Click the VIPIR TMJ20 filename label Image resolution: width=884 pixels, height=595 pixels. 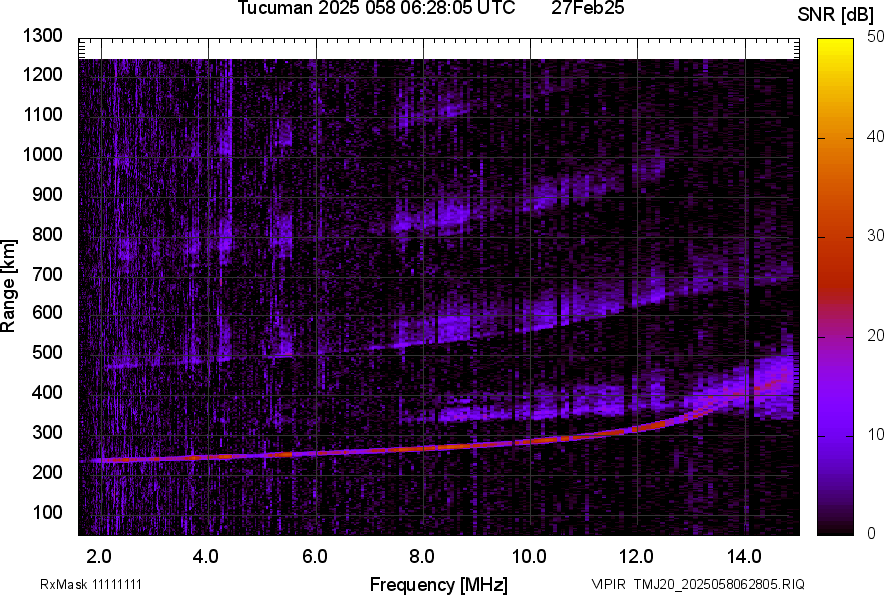click(697, 584)
